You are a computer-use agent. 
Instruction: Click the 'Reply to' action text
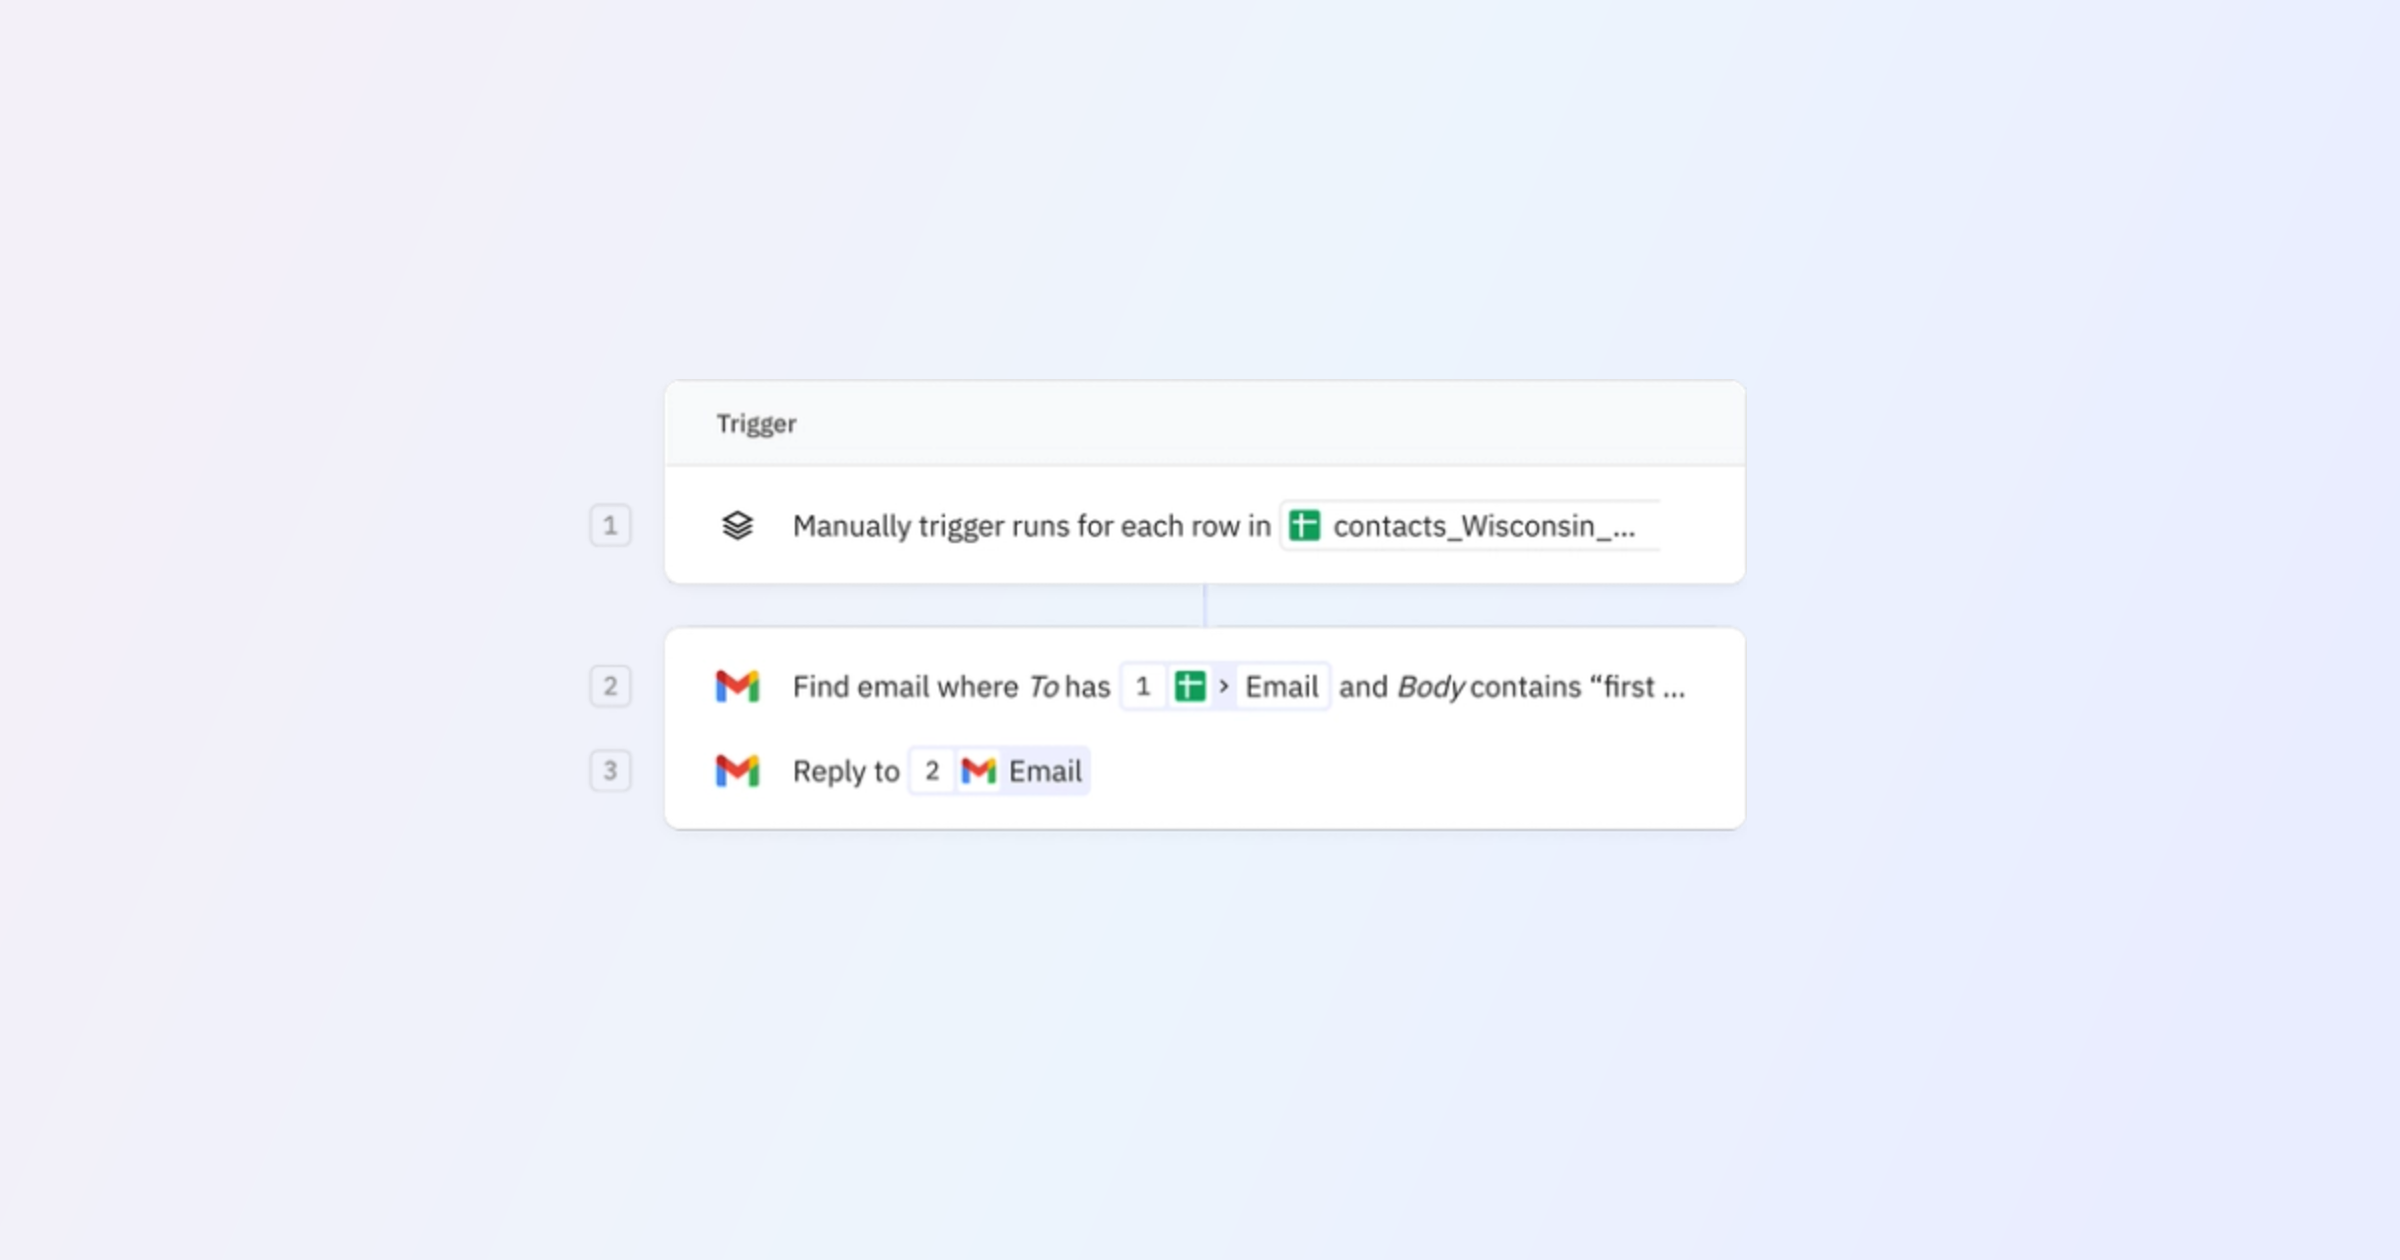[x=845, y=770]
